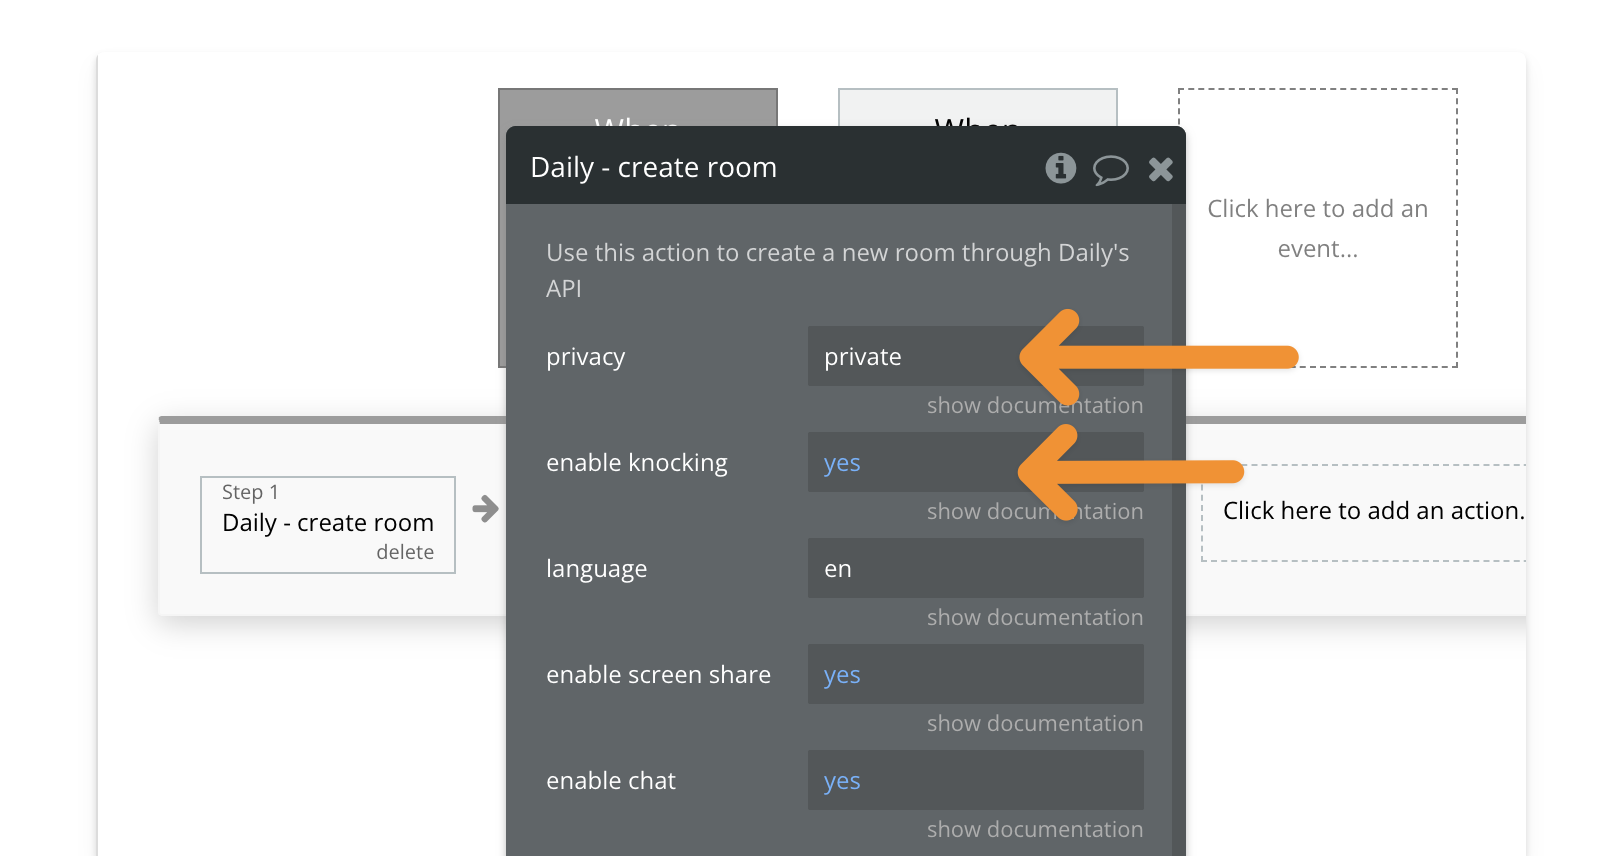Open the comment bubble icon in header
This screenshot has height=856, width=1622.
tap(1110, 170)
